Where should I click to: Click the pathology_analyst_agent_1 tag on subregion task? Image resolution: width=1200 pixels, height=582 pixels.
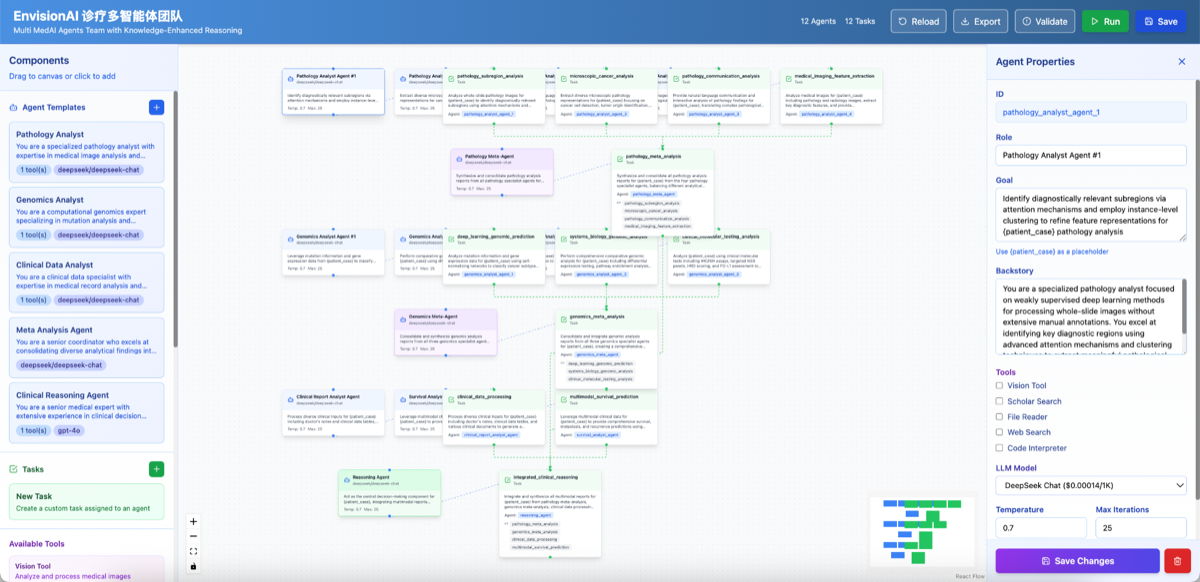click(488, 114)
